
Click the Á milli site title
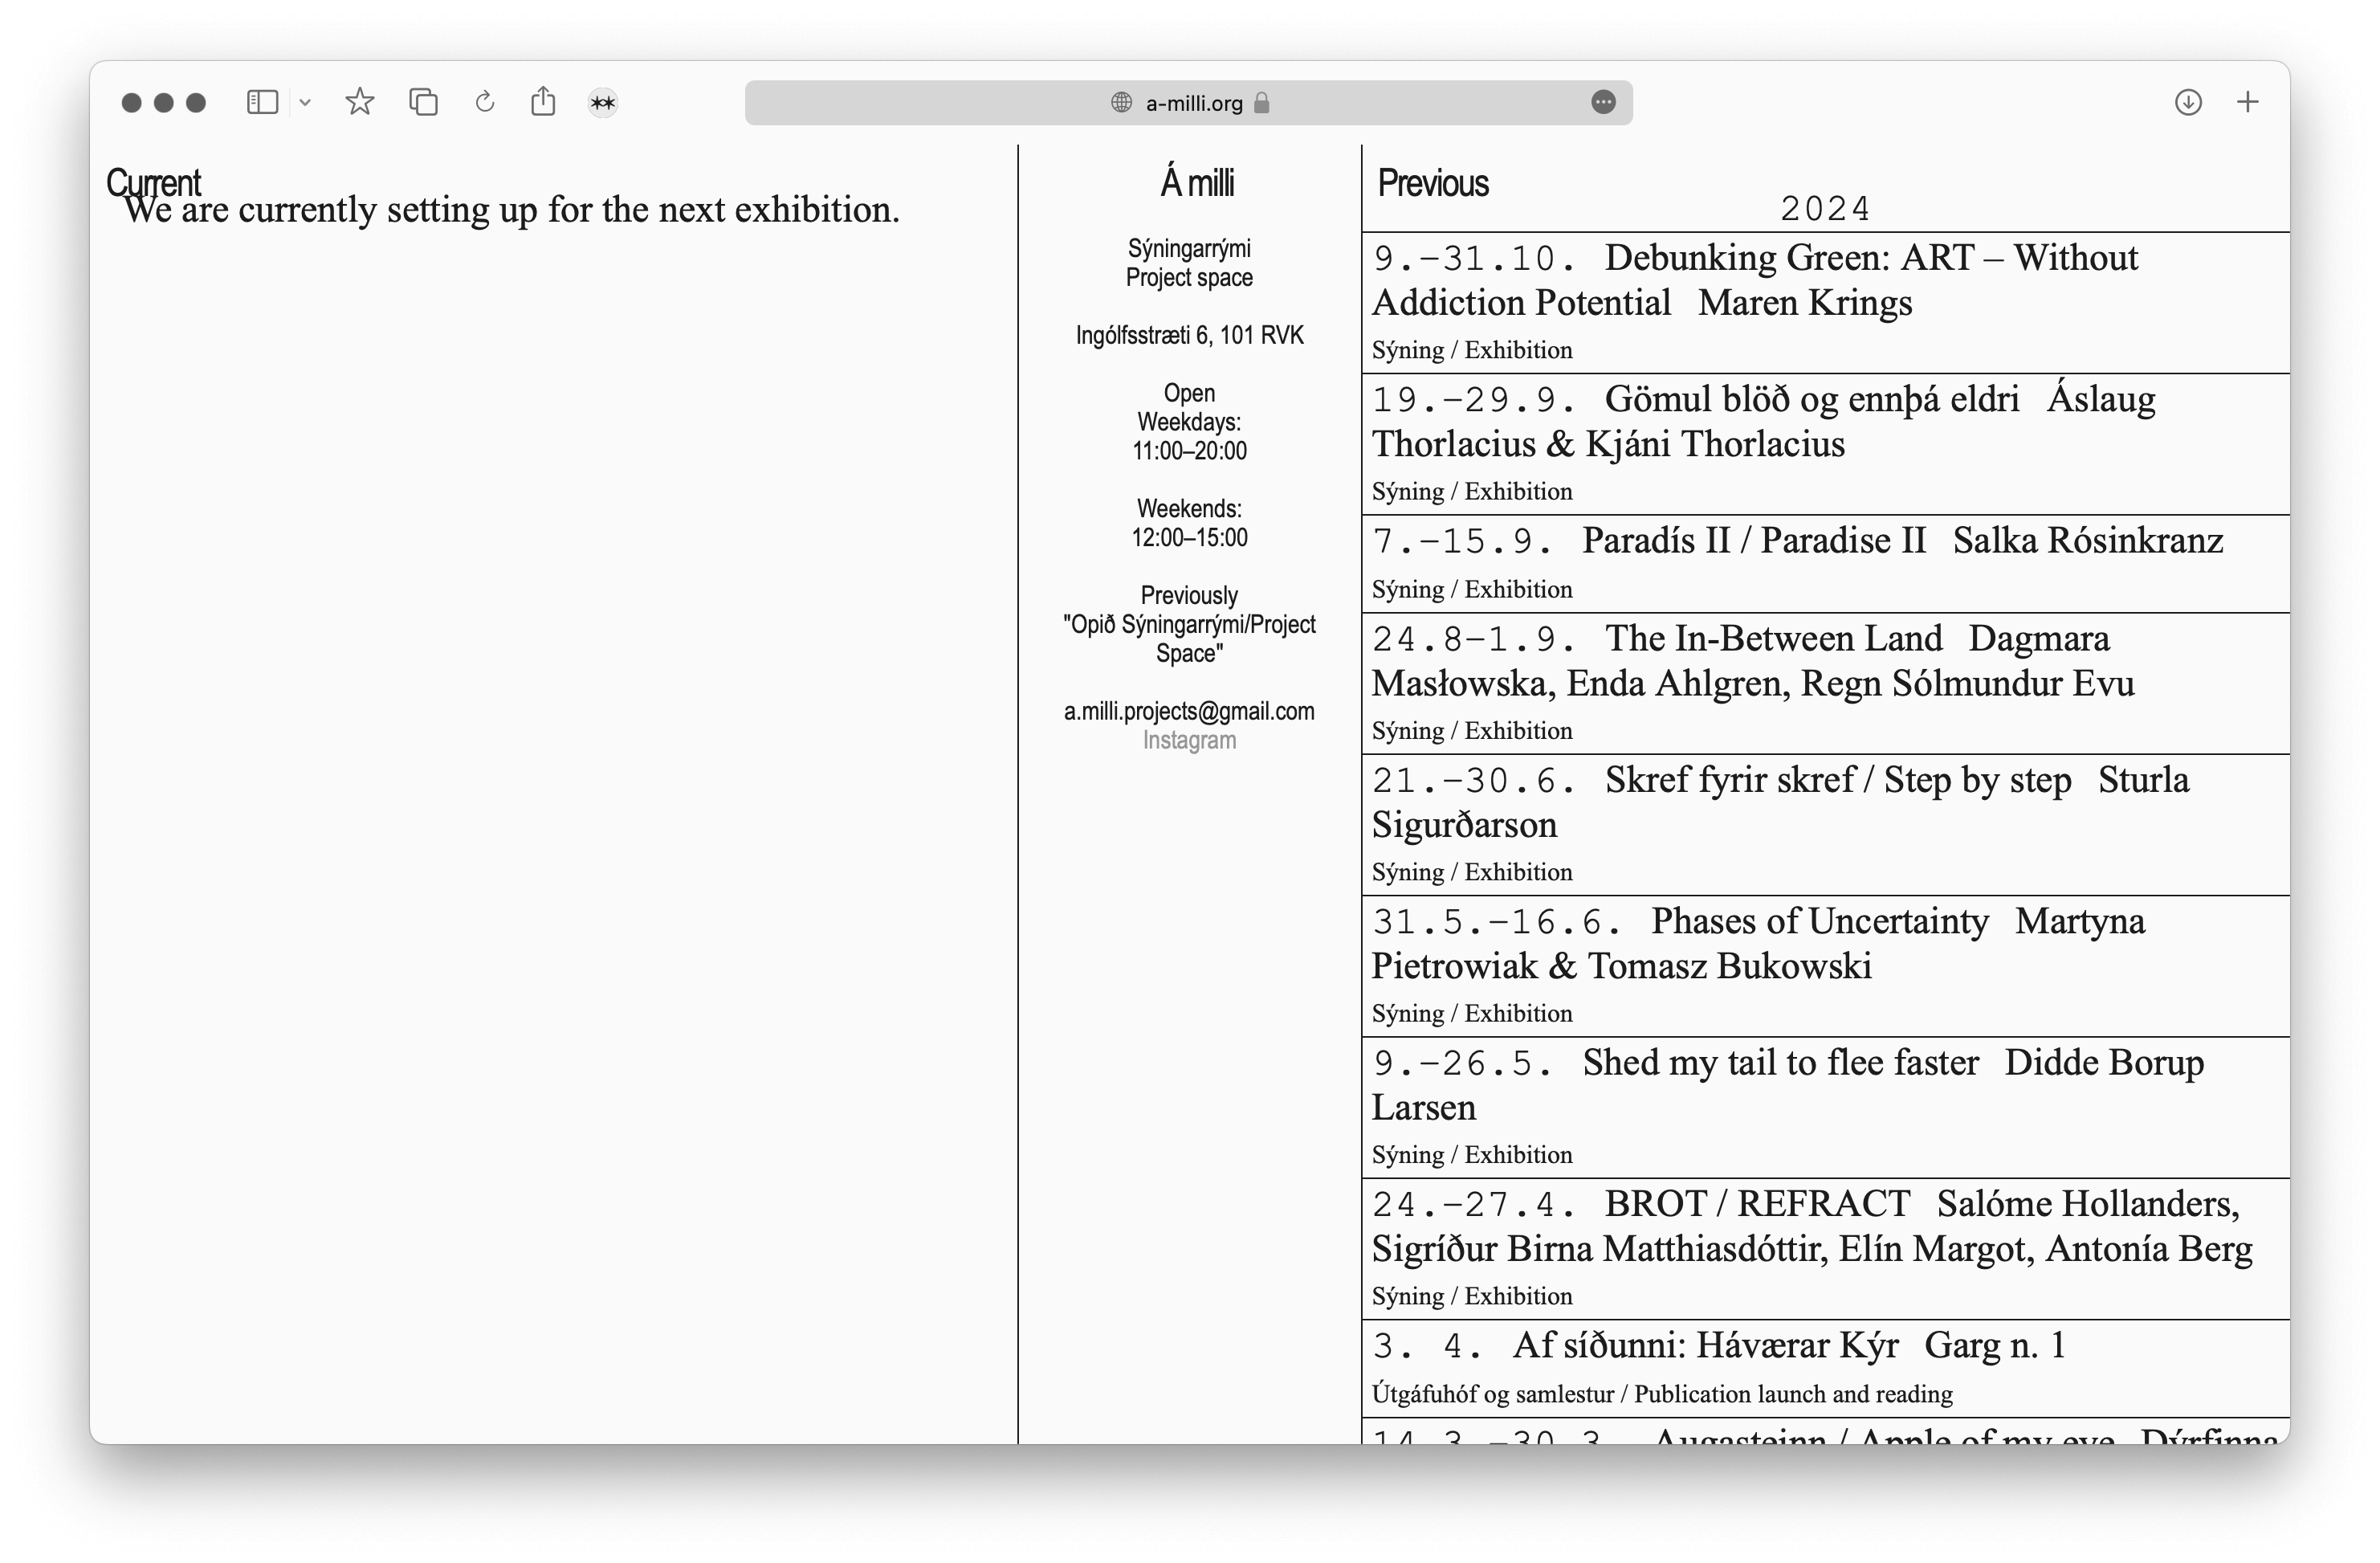click(x=1197, y=184)
